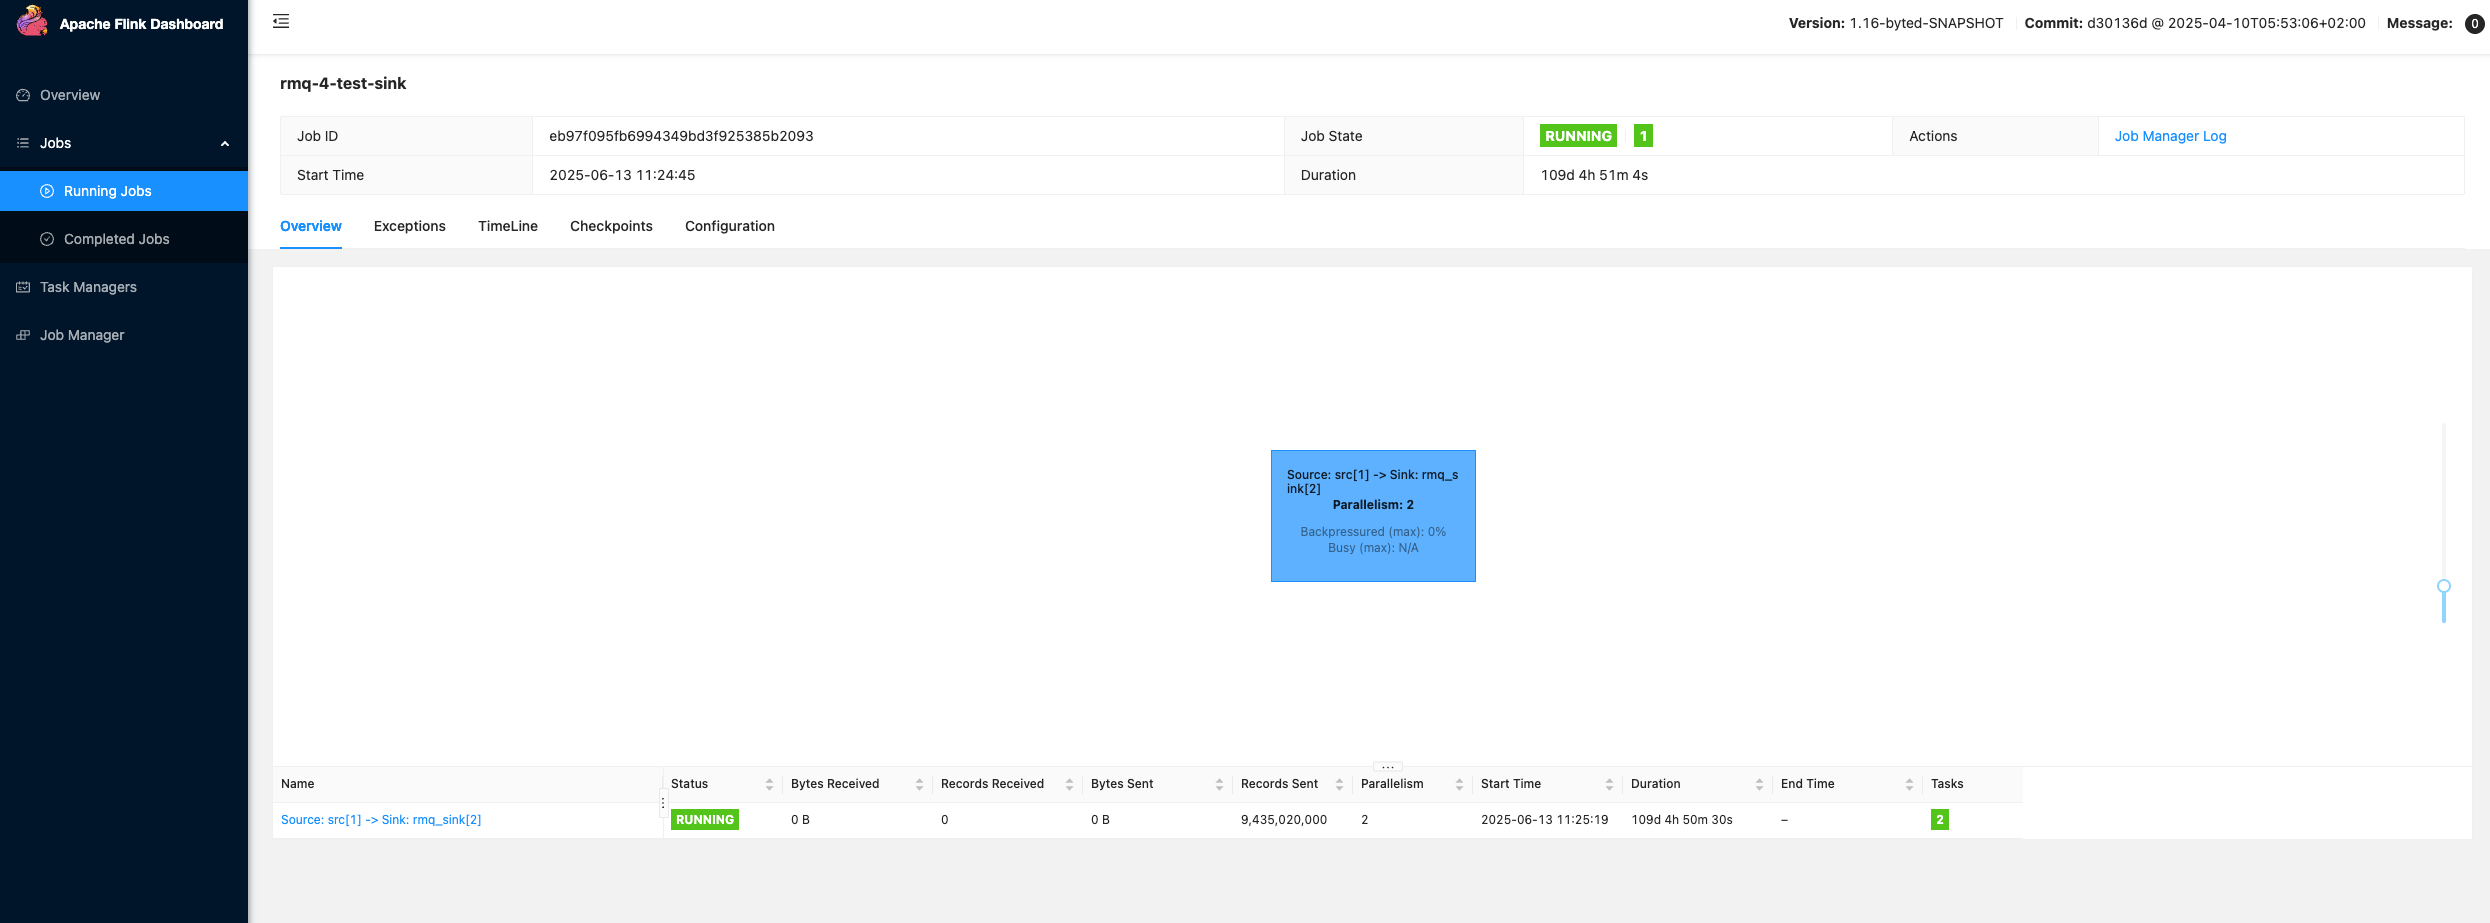The height and width of the screenshot is (923, 2490).
Task: Click the Running Jobs play-circle icon
Action: [x=47, y=191]
